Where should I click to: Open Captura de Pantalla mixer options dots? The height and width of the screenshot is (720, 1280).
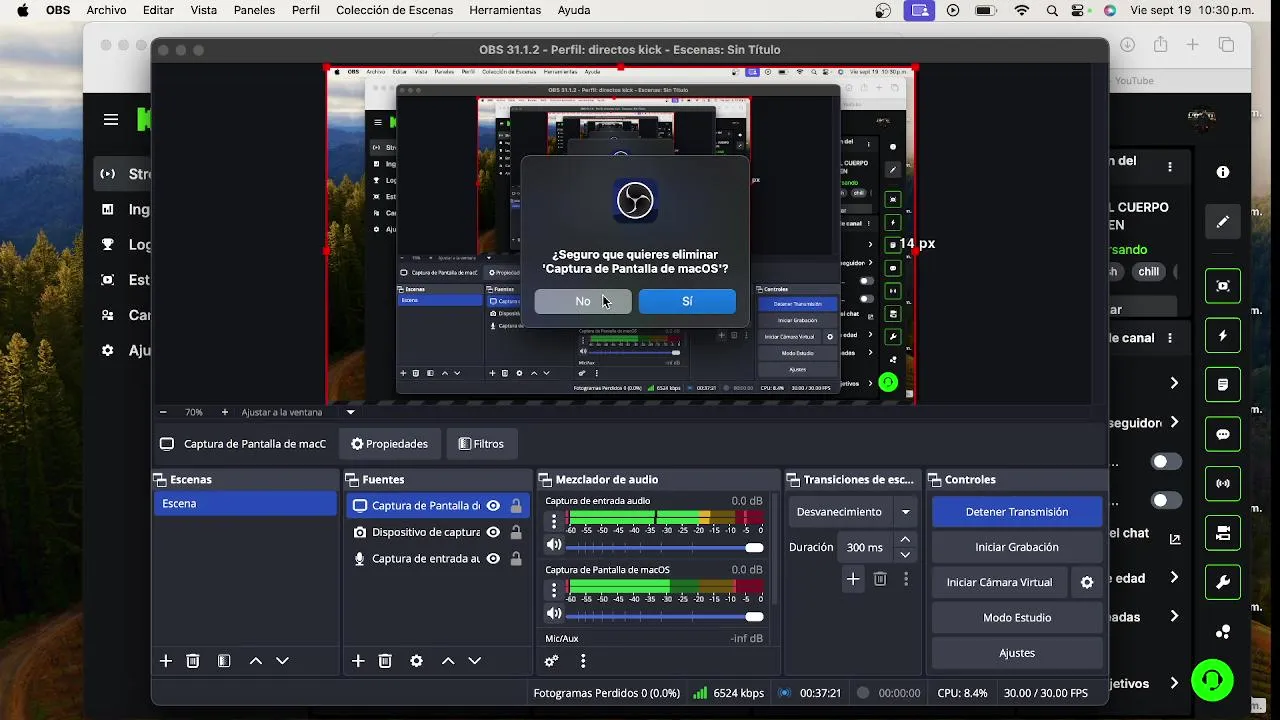554,590
